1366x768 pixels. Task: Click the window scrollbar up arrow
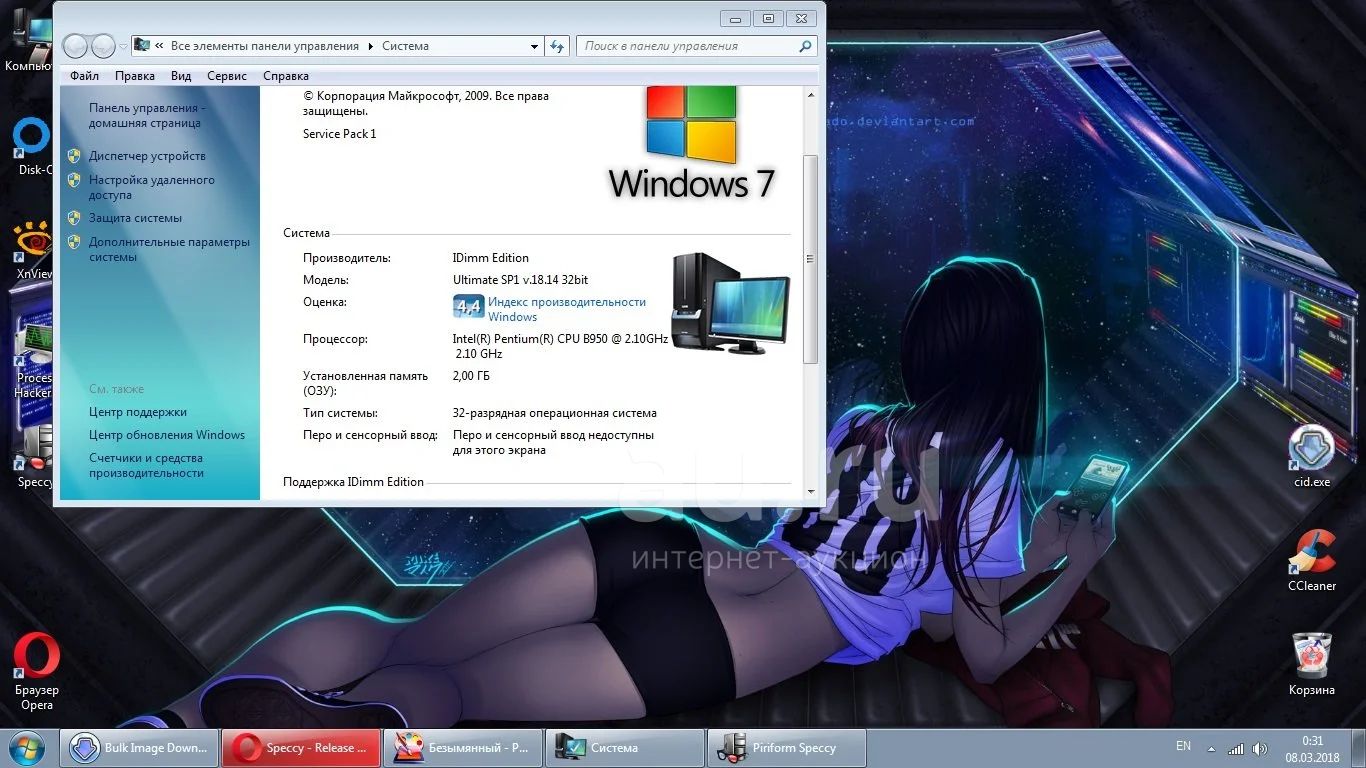[x=810, y=95]
